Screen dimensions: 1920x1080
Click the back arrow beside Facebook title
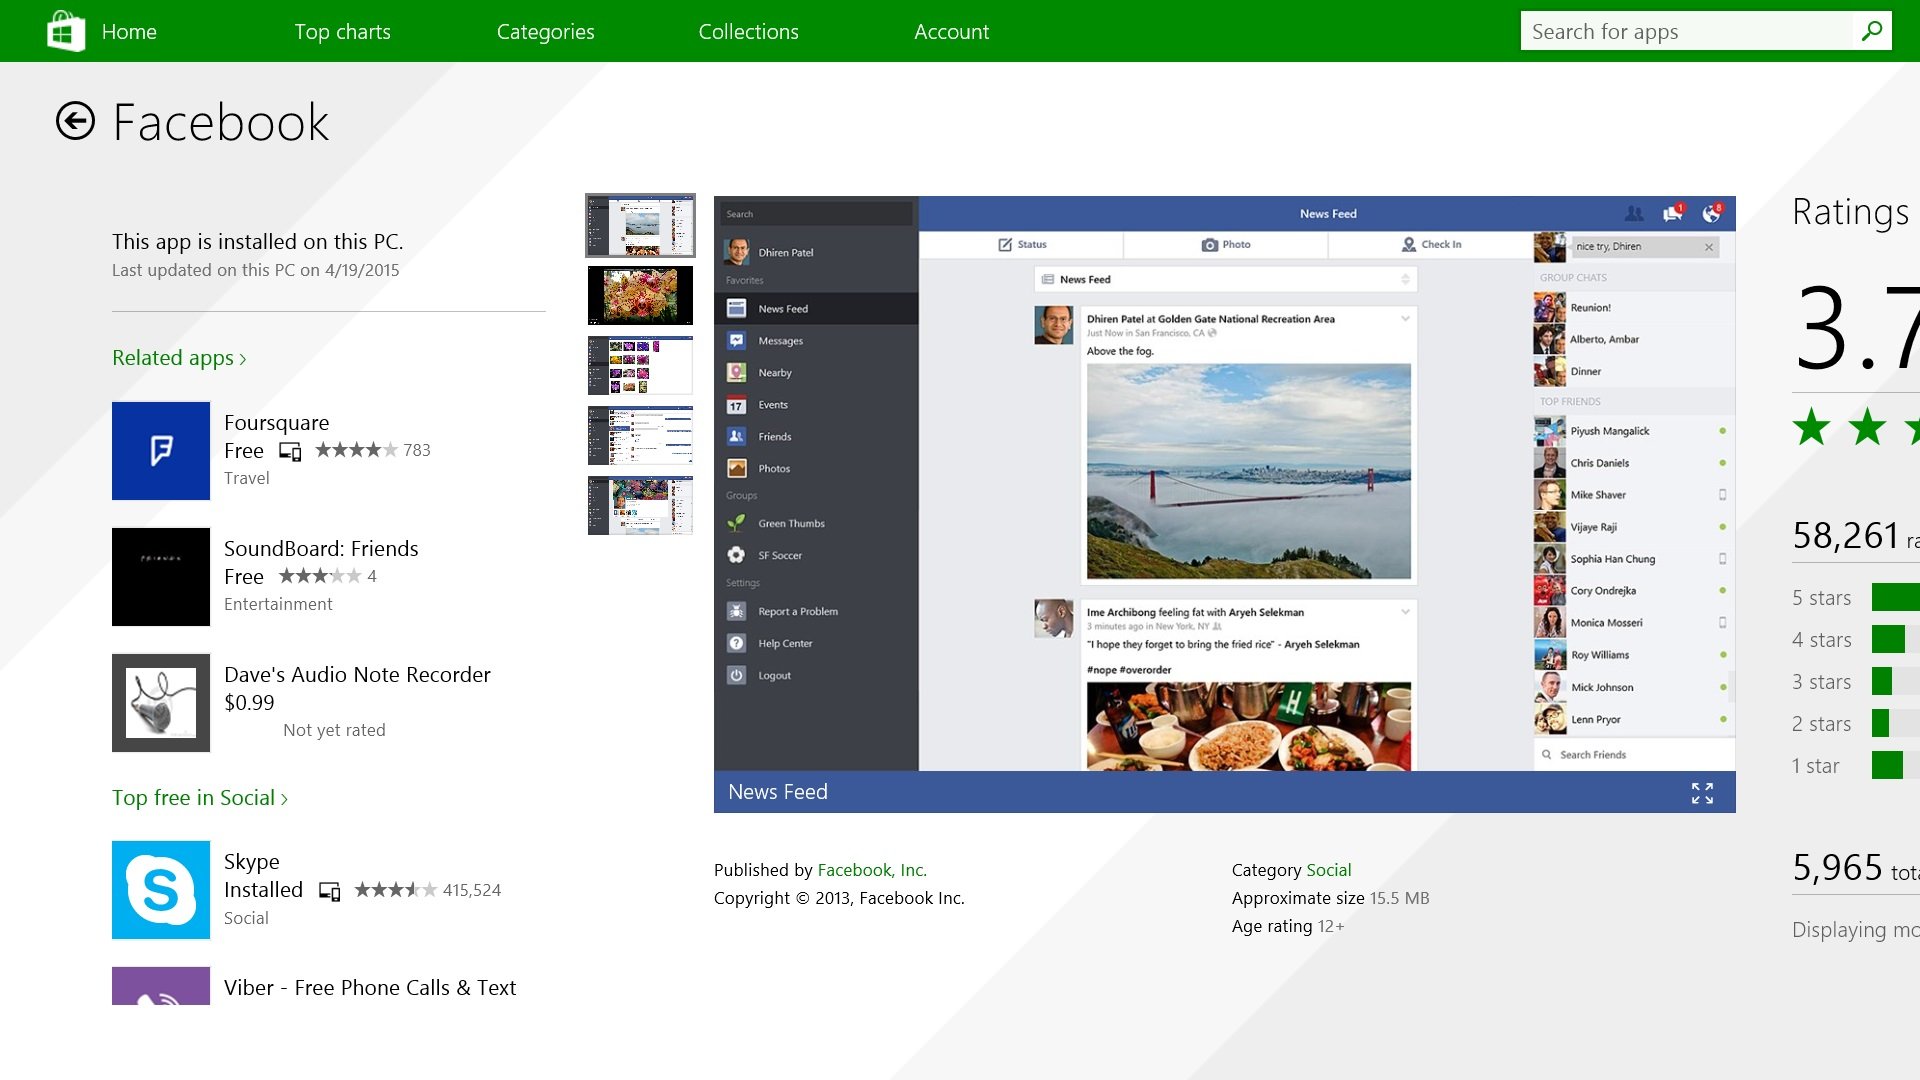click(75, 121)
